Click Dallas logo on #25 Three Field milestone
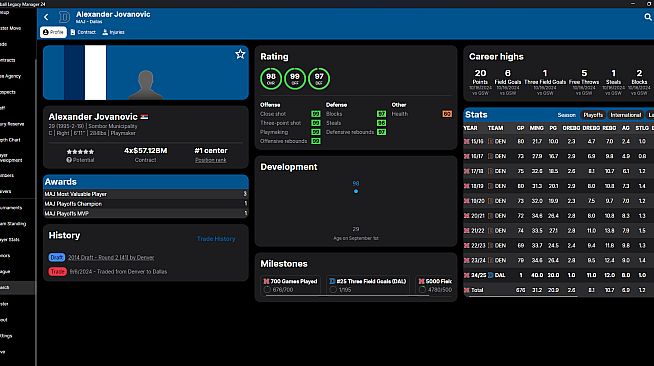This screenshot has height=366, width=654. (x=332, y=281)
